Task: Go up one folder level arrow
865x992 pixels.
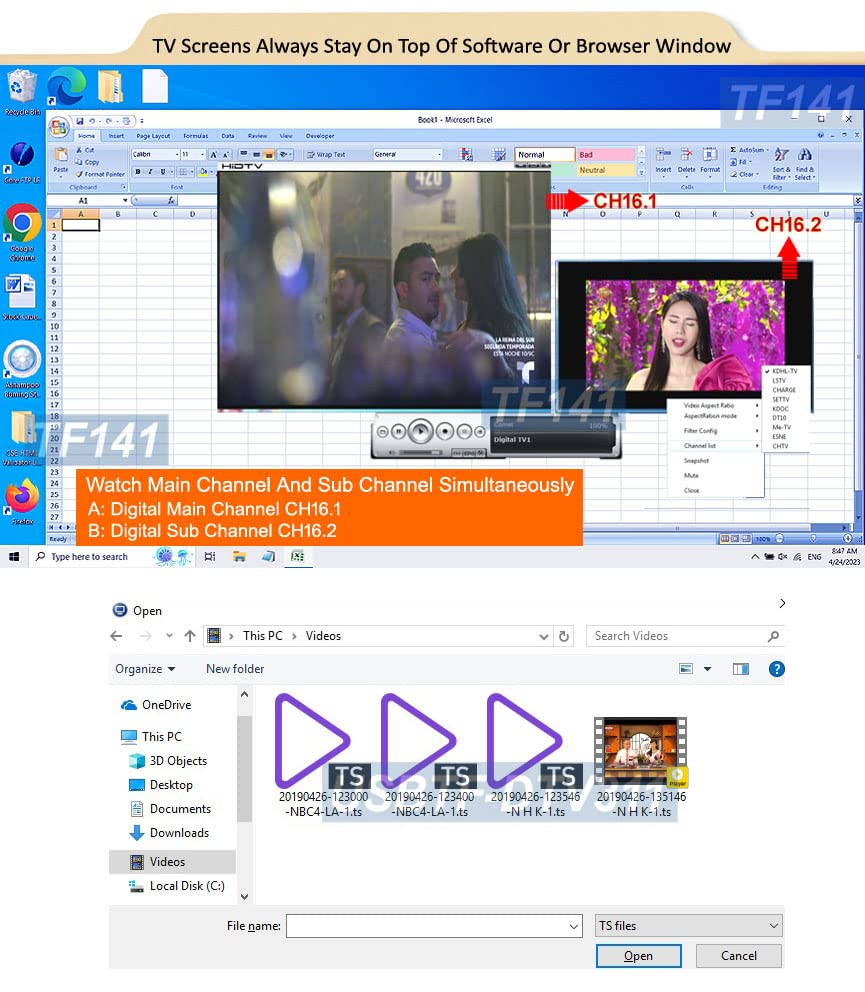Action: point(190,636)
